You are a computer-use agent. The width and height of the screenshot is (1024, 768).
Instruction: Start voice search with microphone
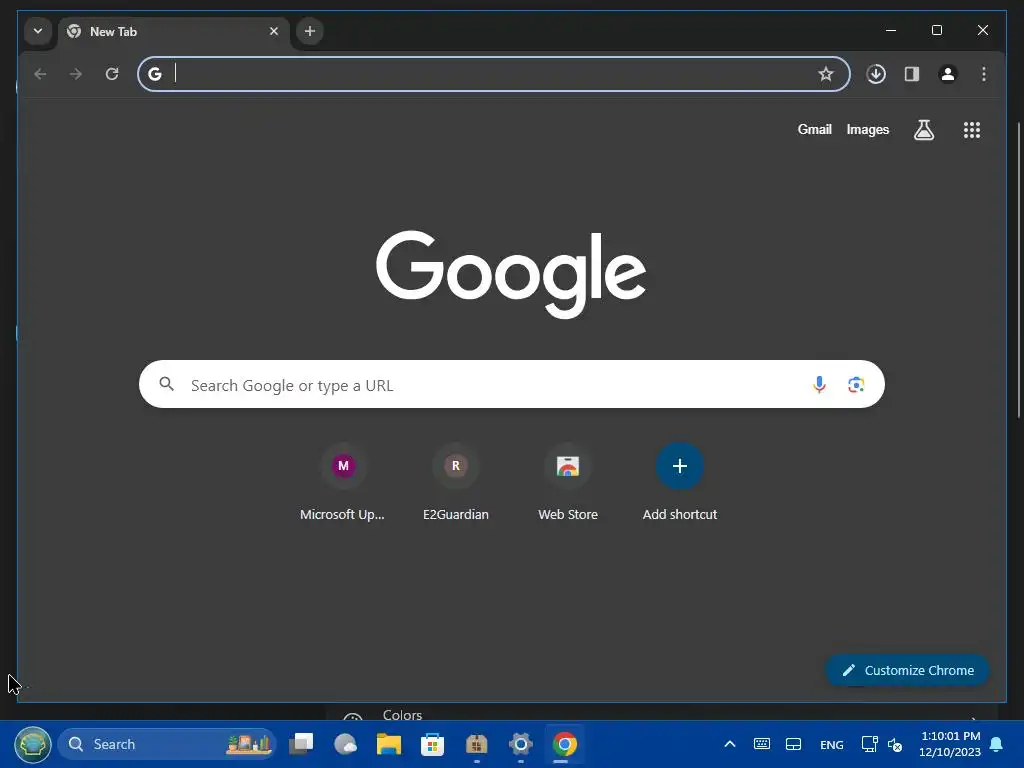point(819,385)
